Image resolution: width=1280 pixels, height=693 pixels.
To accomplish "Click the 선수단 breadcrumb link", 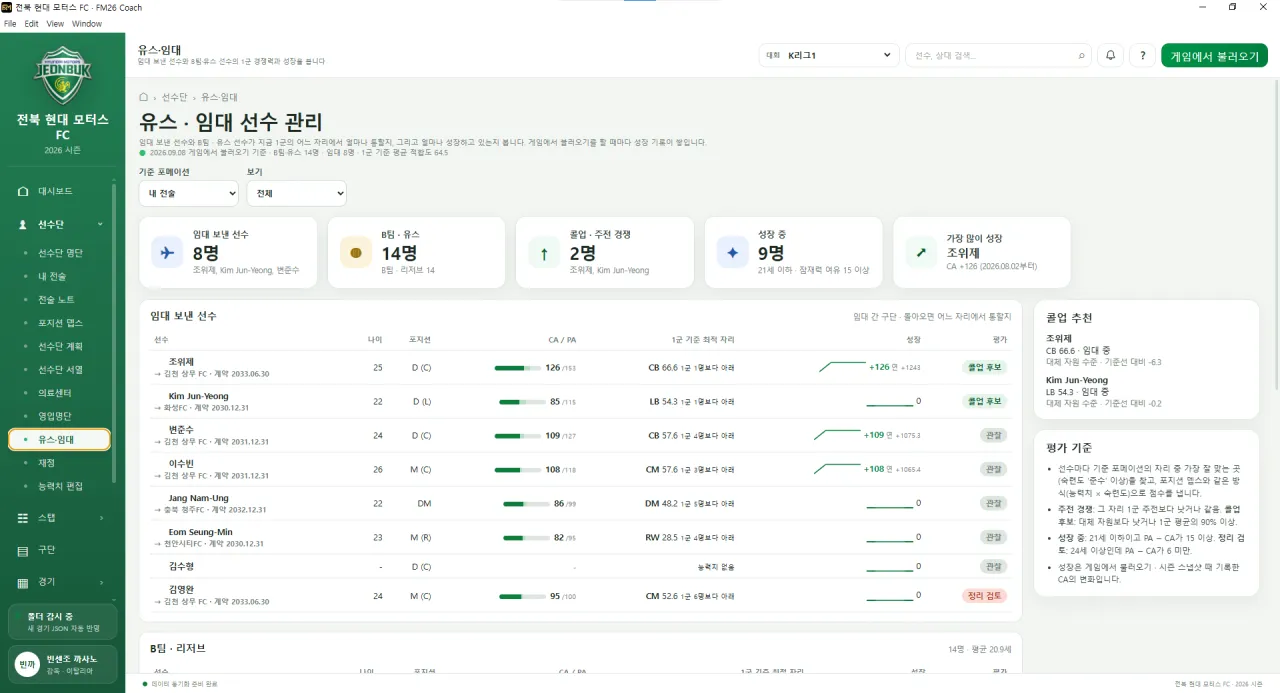I will 174,97.
